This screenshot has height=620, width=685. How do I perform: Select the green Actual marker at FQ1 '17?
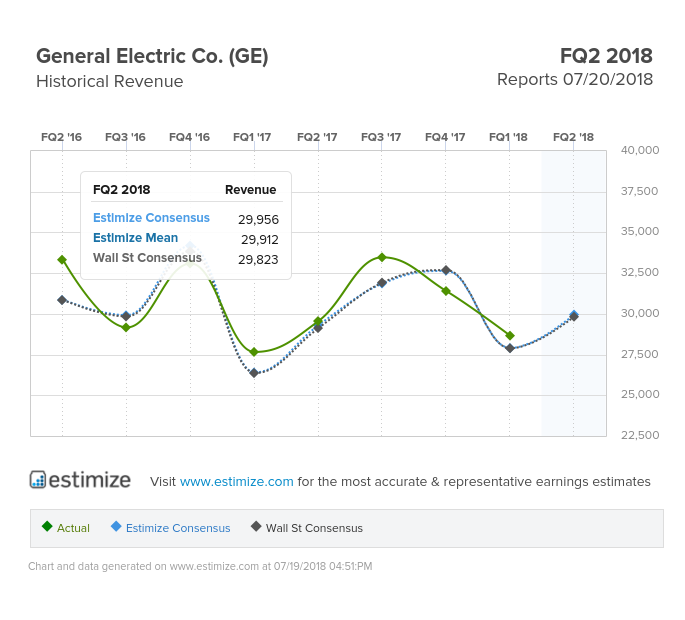(254, 352)
